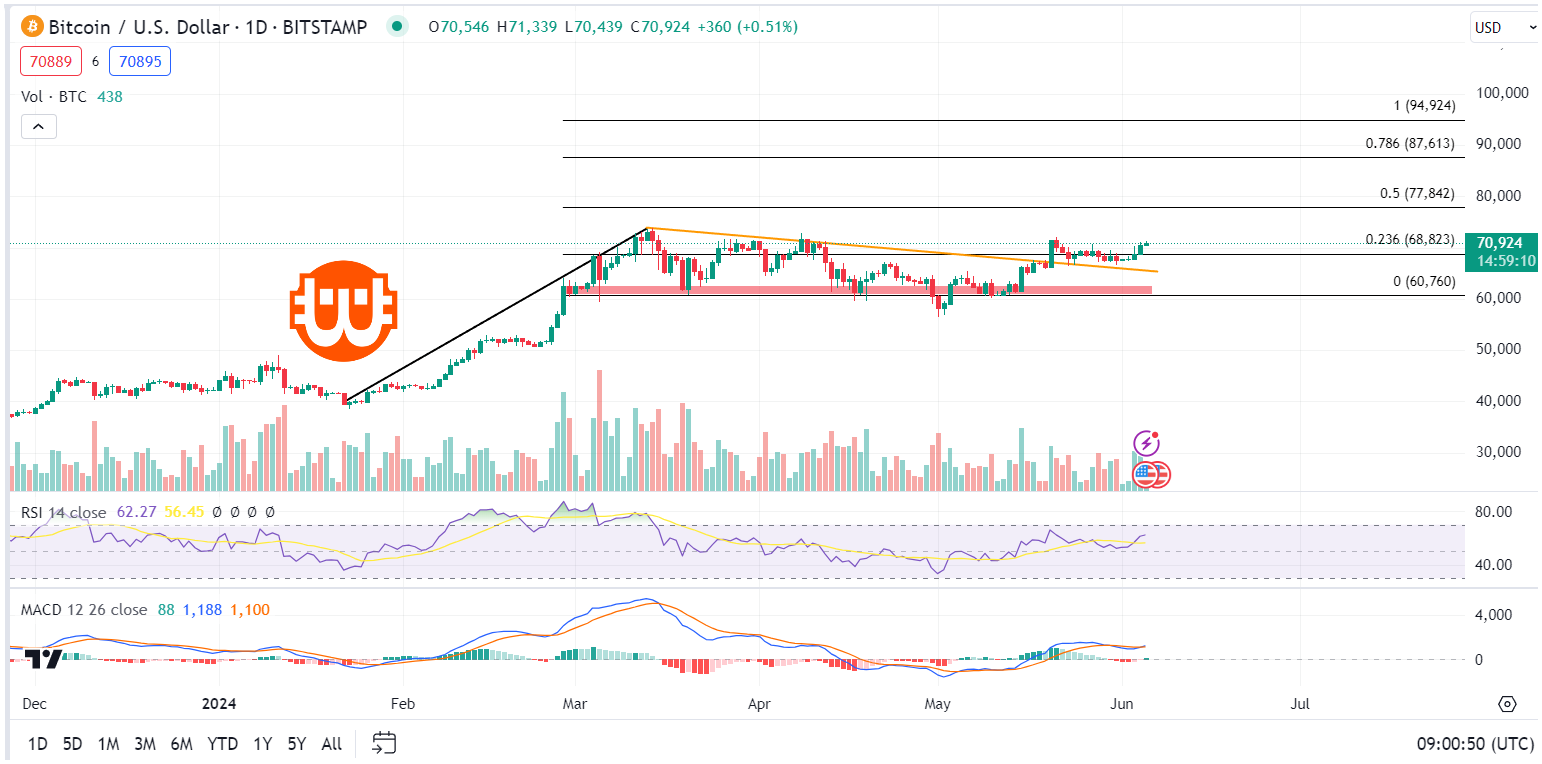Collapse the indicator legend with arrow button
Image resolution: width=1542 pixels, height=764 pixels.
coord(38,127)
